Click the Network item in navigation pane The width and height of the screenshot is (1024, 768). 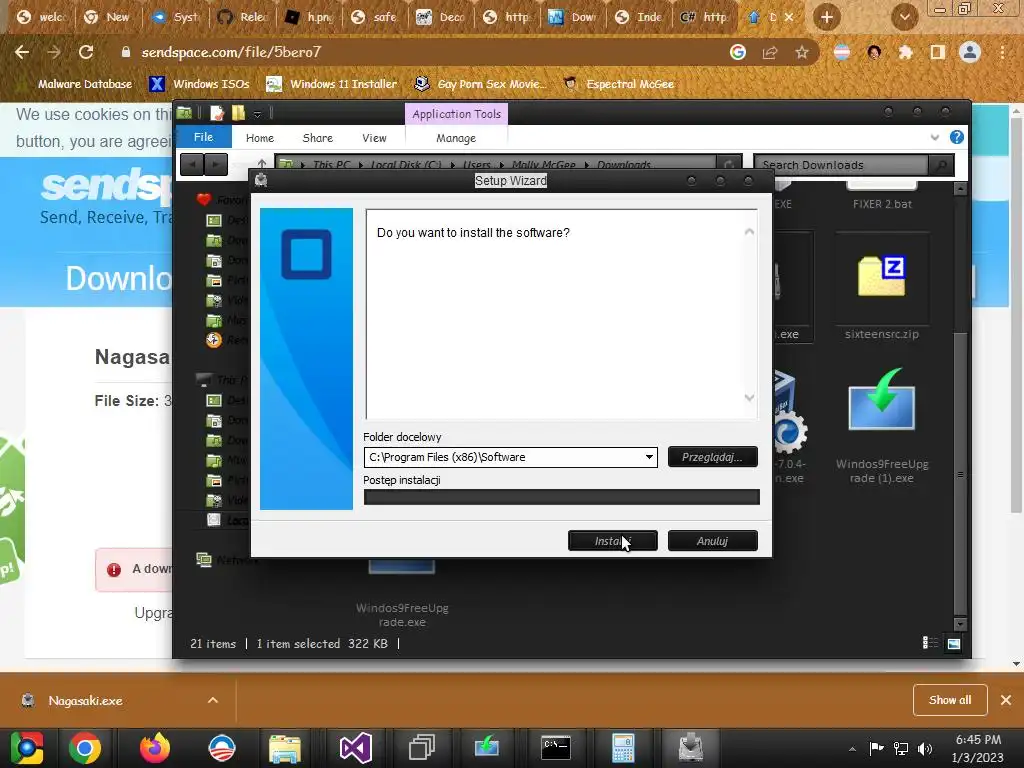(x=225, y=560)
